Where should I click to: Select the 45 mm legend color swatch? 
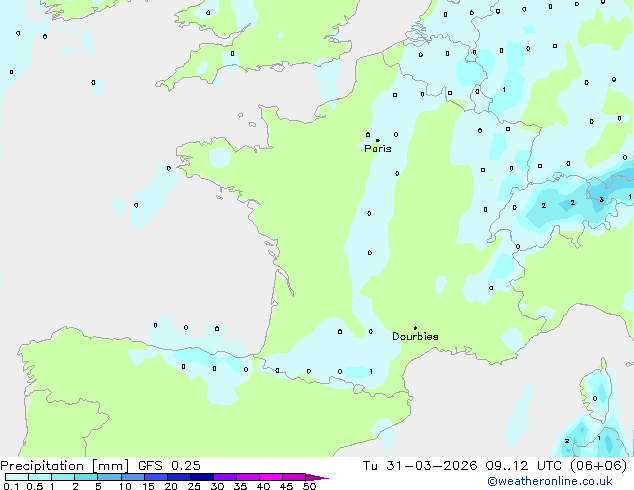[x=294, y=477]
